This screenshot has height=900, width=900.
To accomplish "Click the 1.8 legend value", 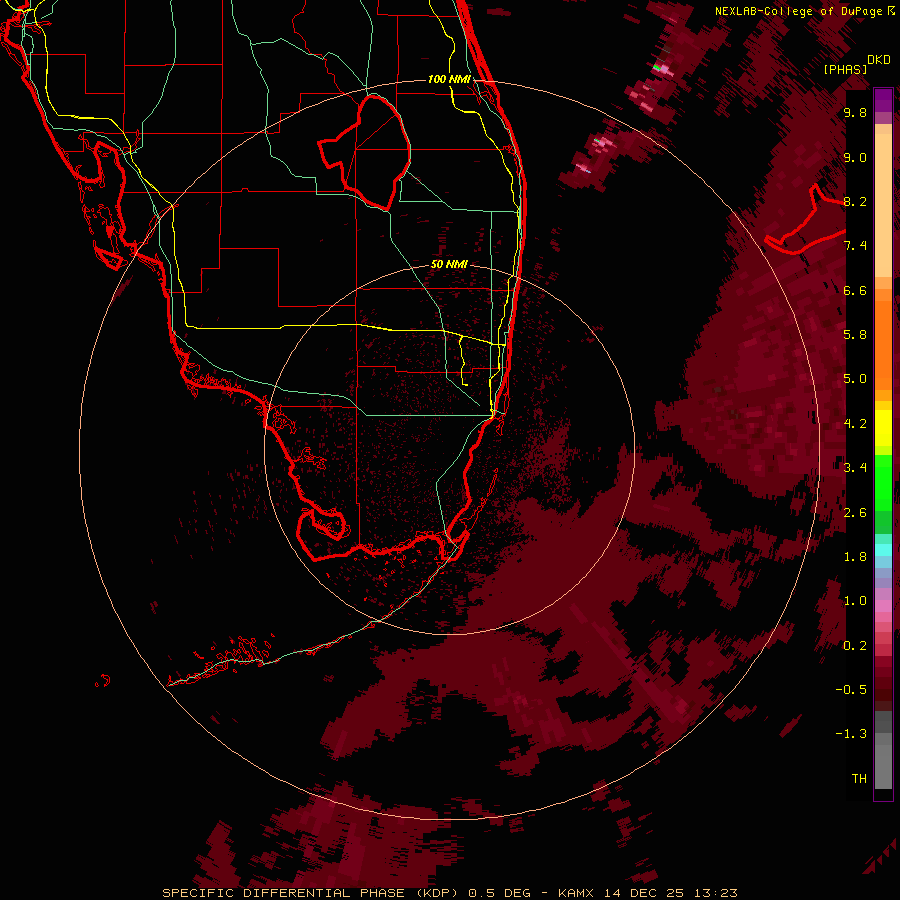I will point(855,557).
